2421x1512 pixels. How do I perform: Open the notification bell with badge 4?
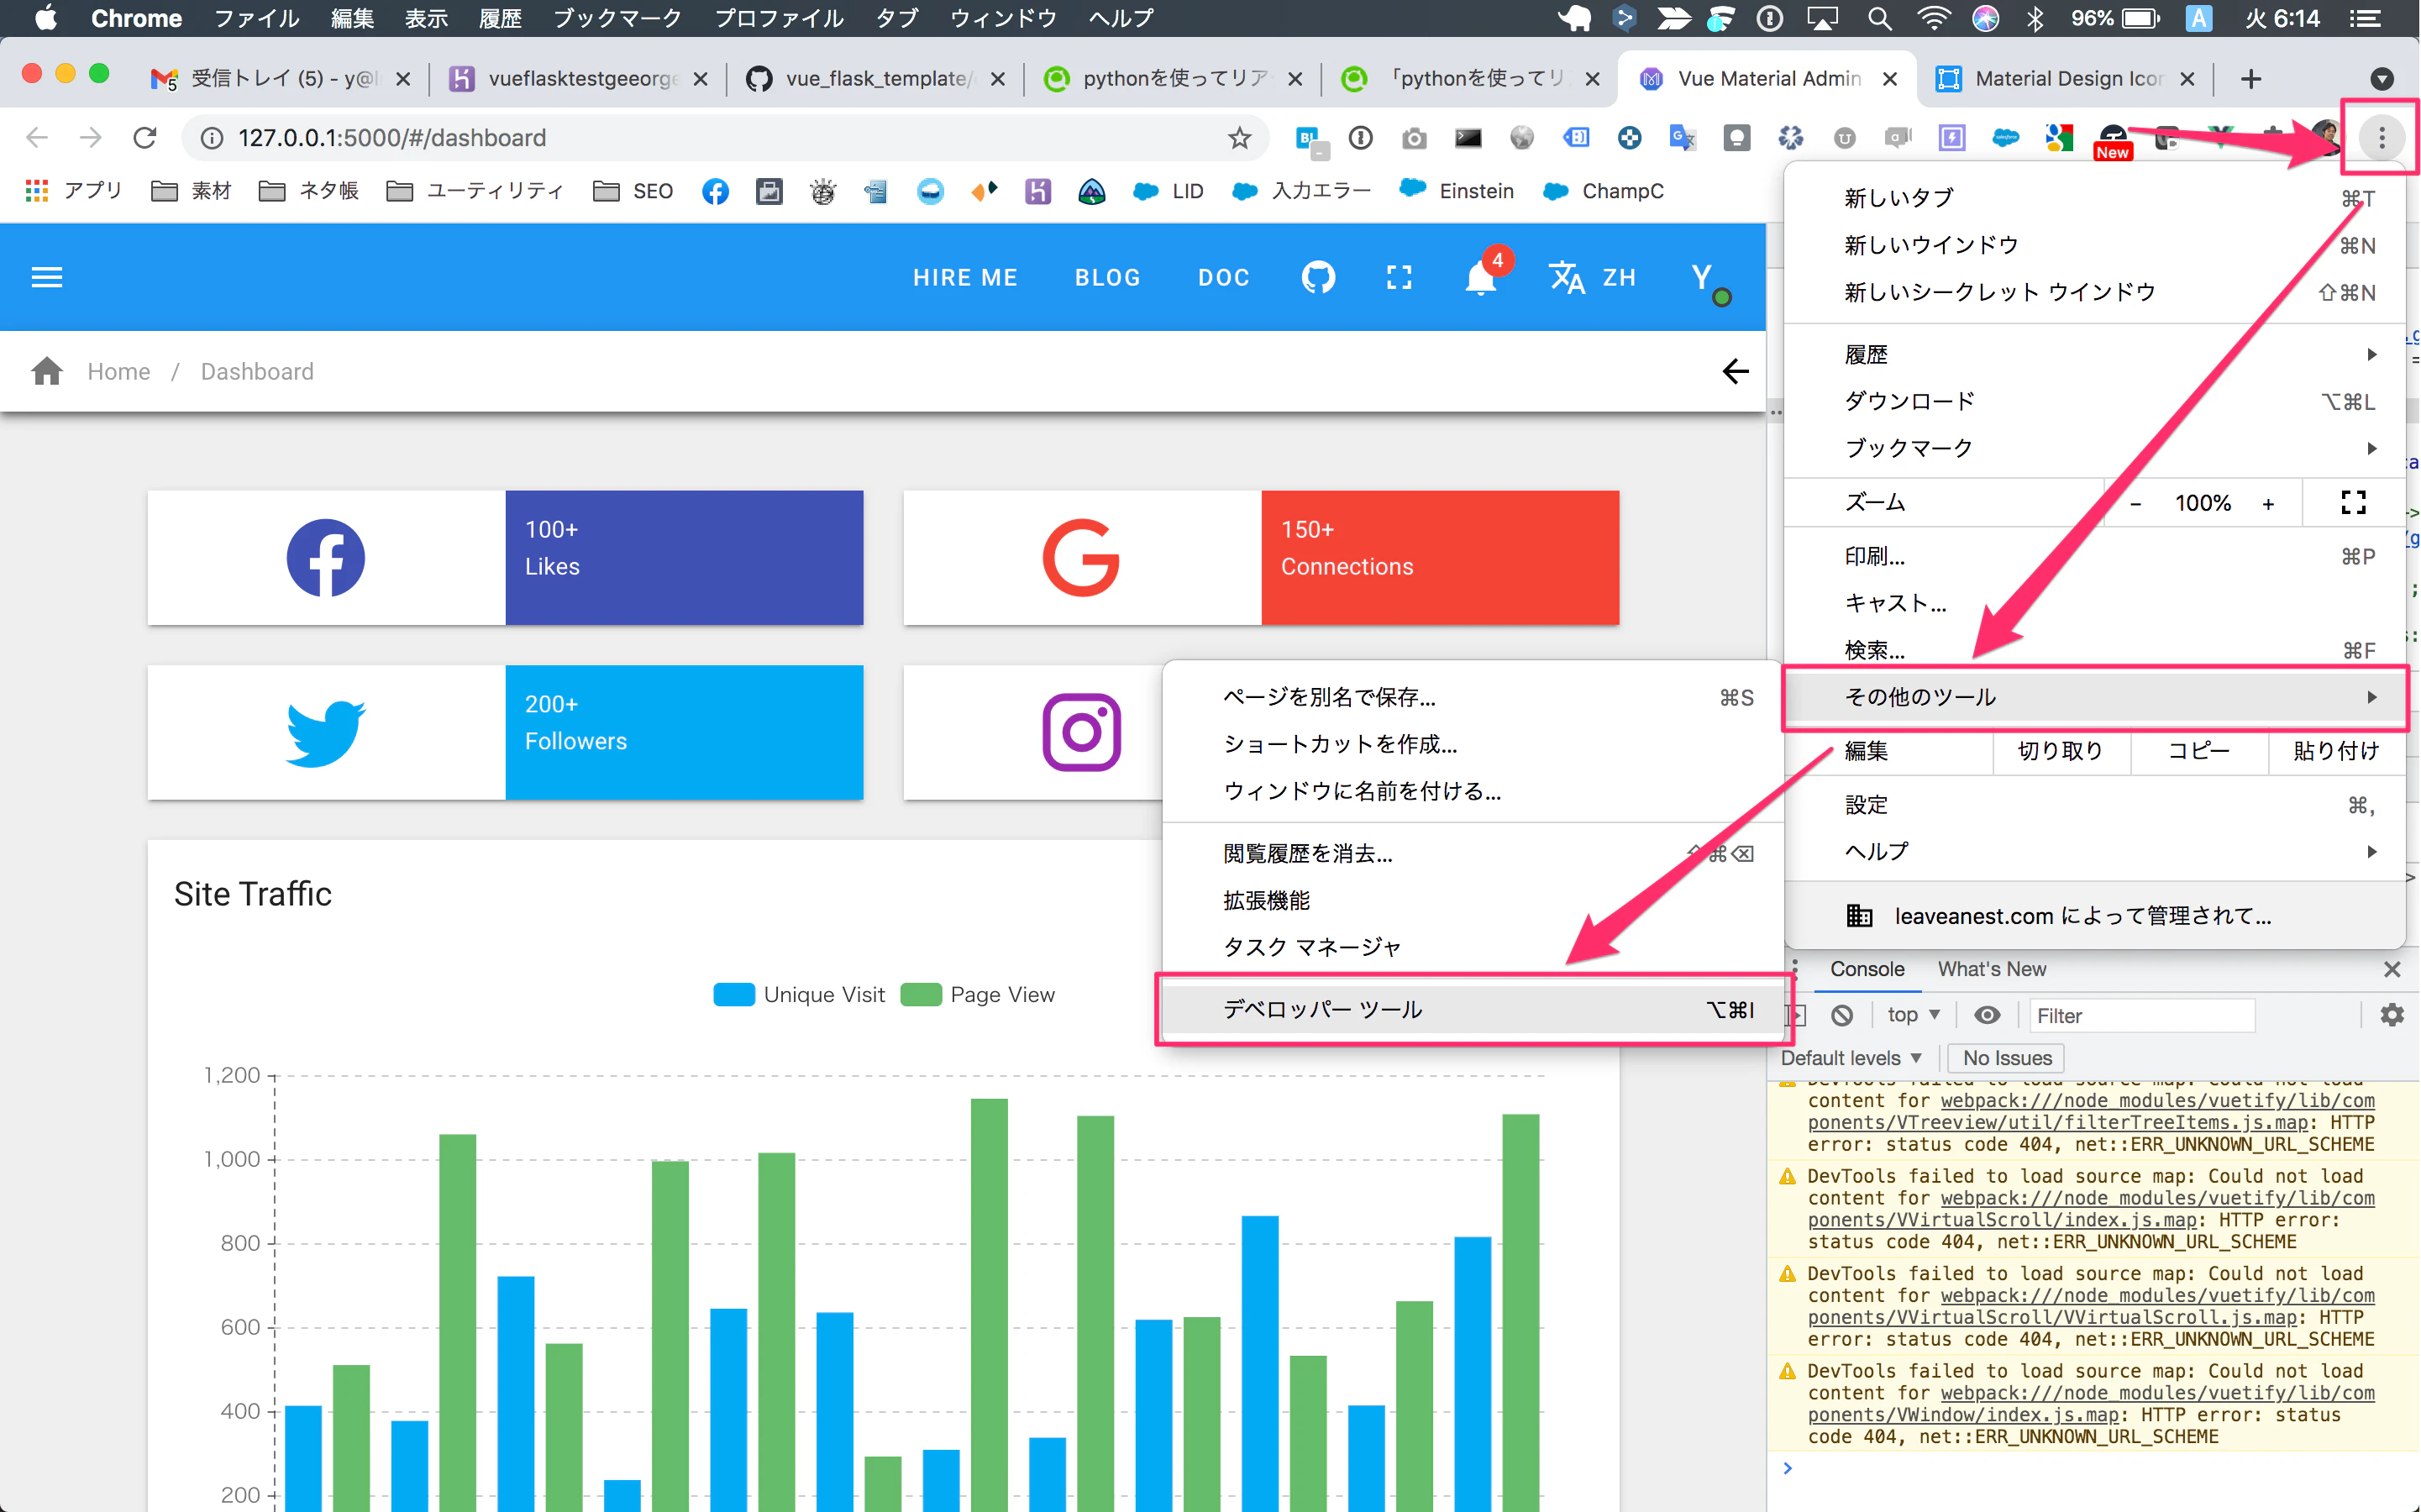pos(1481,277)
